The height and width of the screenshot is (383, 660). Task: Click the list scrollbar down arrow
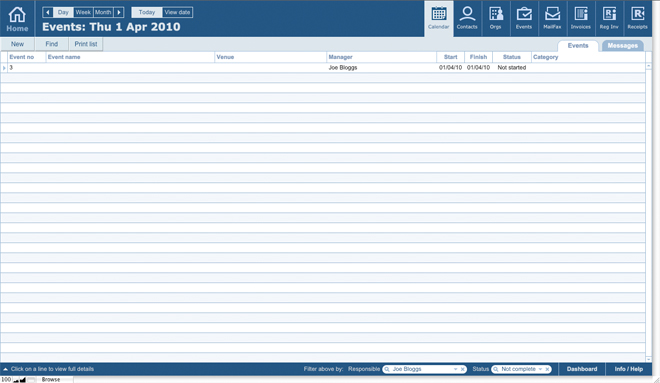pyautogui.click(x=649, y=359)
